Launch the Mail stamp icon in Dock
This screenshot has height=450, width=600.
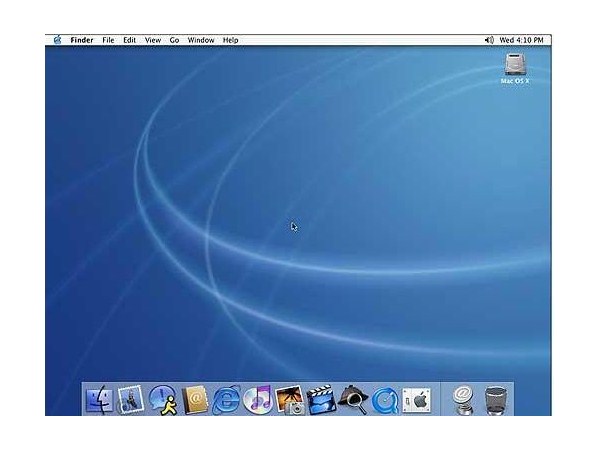pos(130,400)
